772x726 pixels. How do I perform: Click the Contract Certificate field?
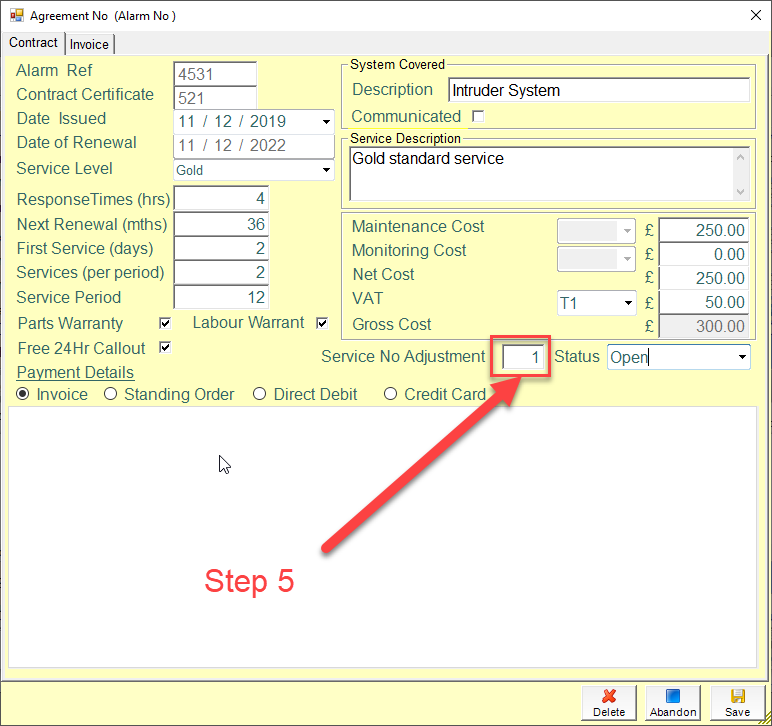215,97
